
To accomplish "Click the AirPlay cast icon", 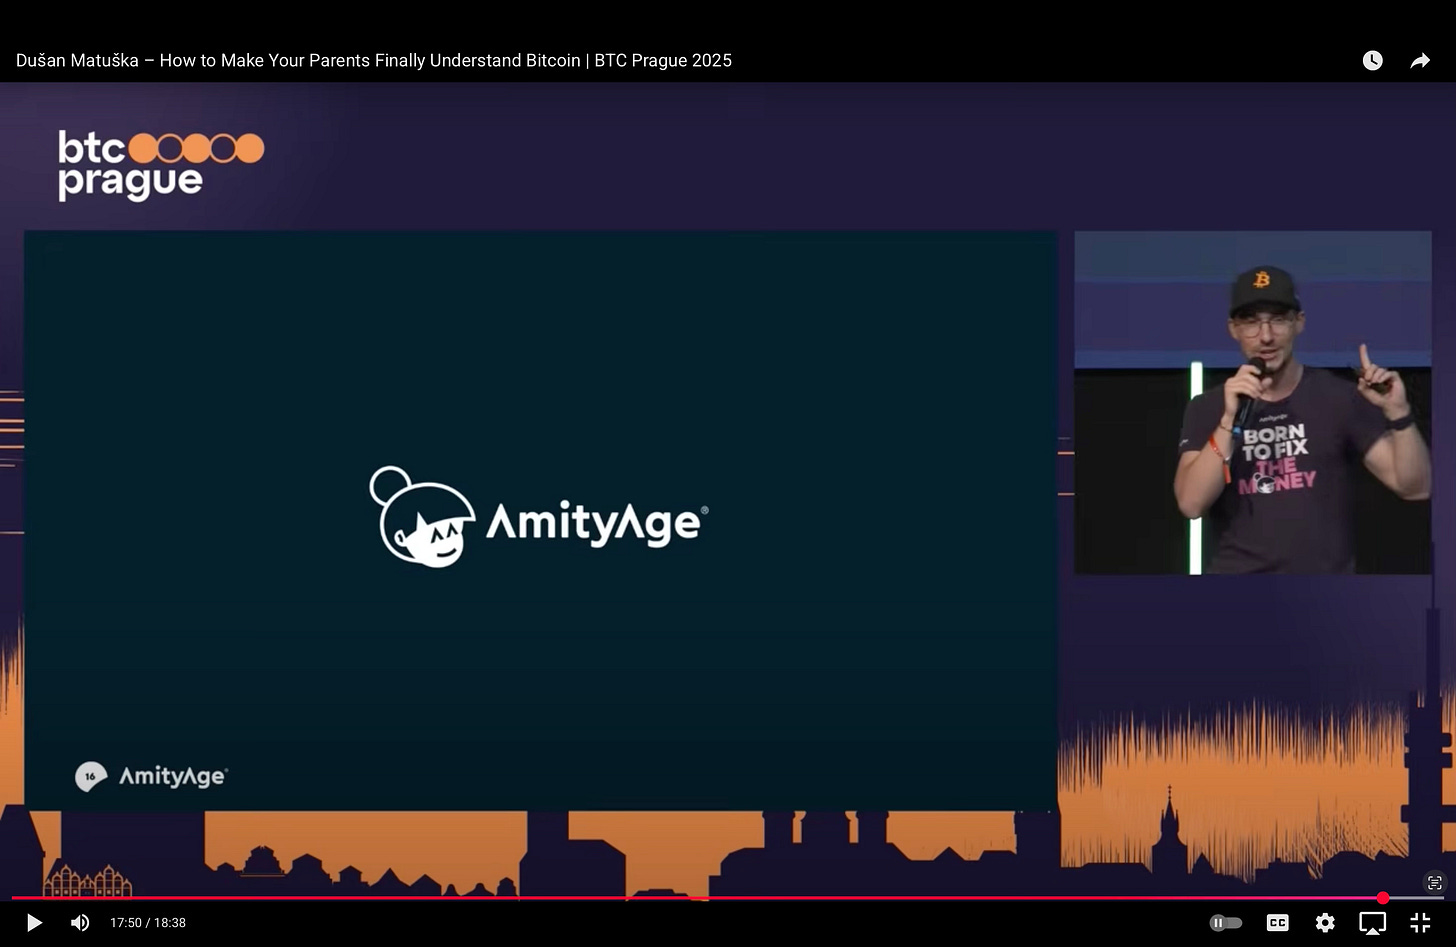I will tap(1373, 923).
